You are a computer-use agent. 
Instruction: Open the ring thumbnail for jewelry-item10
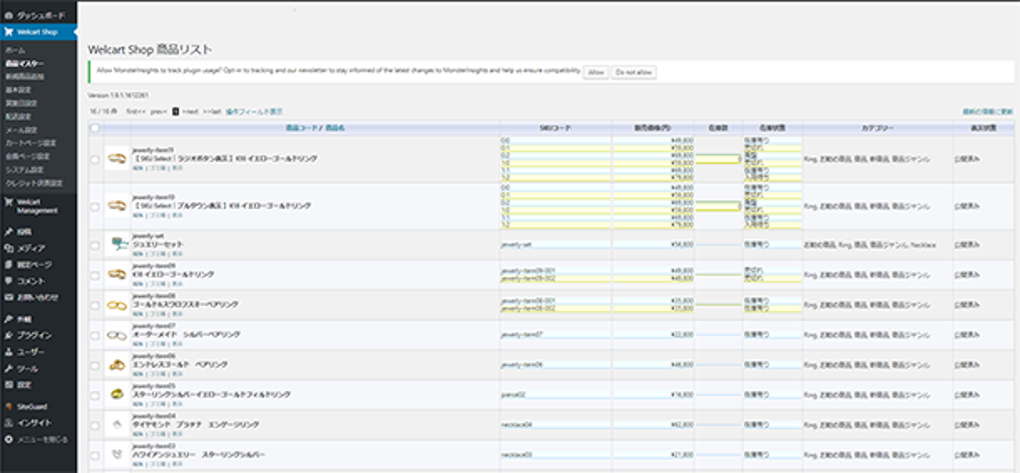point(117,206)
